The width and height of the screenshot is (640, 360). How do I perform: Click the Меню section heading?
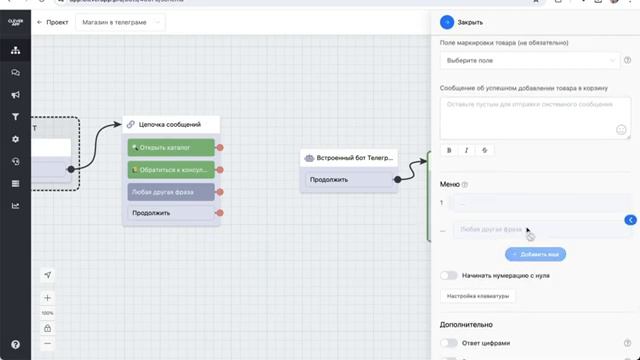[x=449, y=184]
